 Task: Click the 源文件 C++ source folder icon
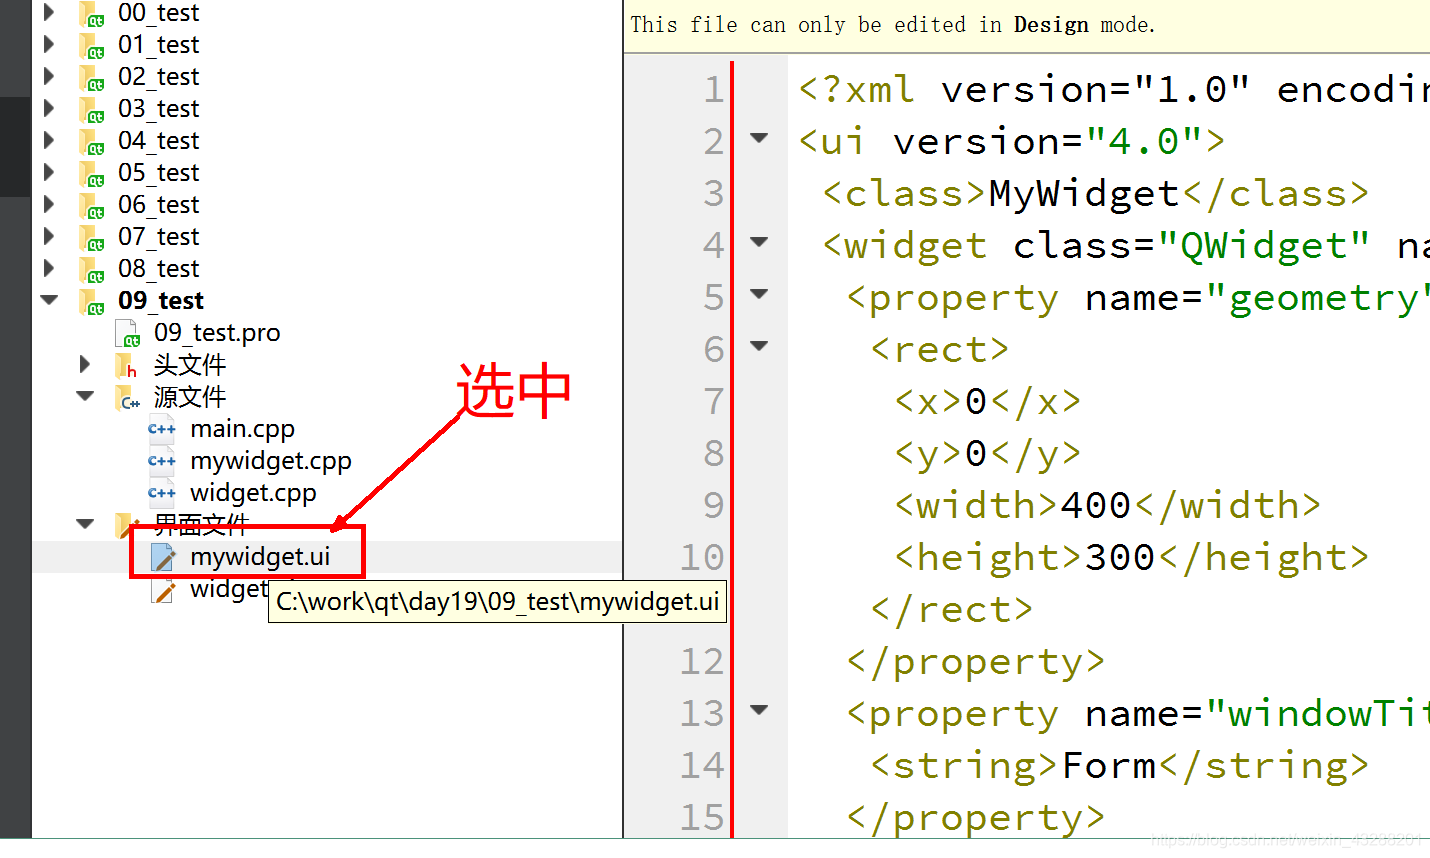pos(128,398)
